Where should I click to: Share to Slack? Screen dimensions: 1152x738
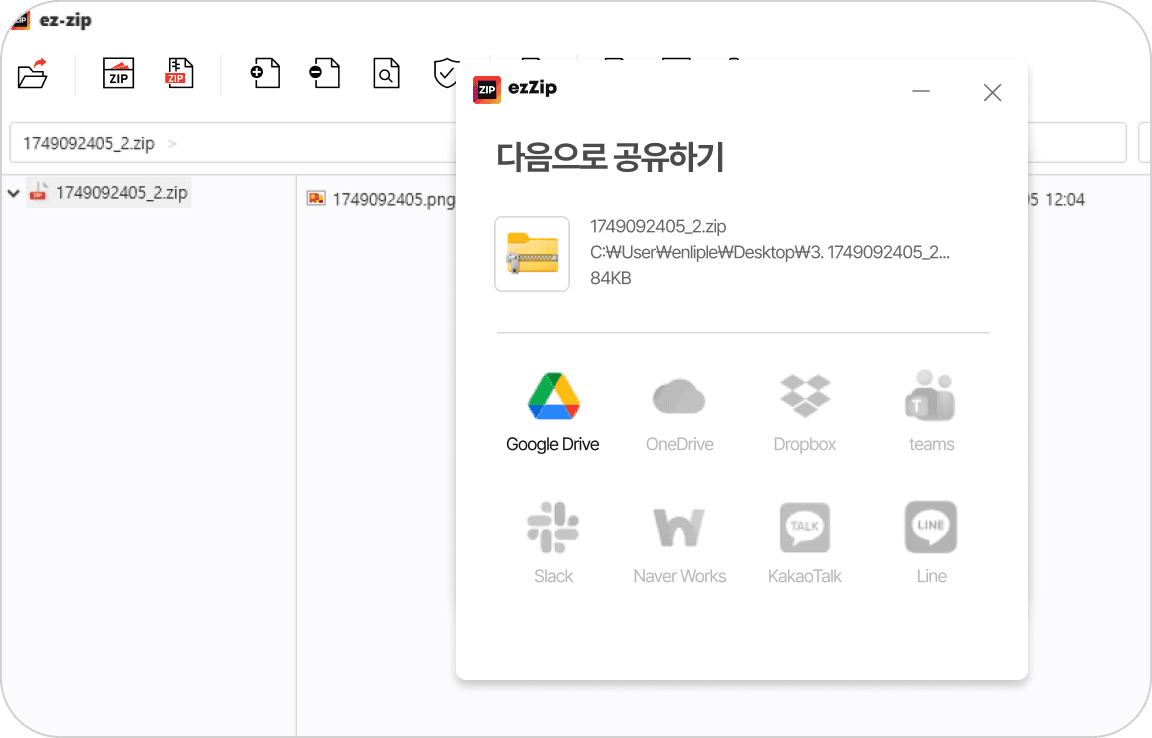(x=553, y=543)
